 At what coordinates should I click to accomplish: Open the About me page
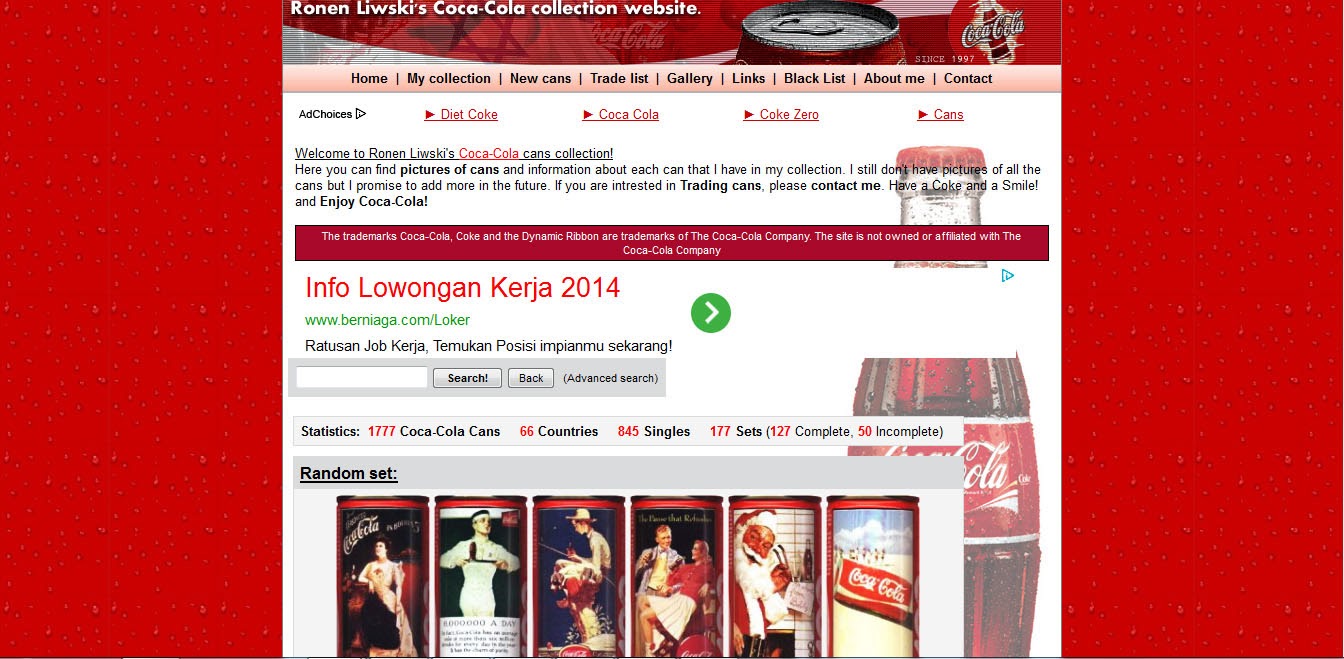click(894, 79)
